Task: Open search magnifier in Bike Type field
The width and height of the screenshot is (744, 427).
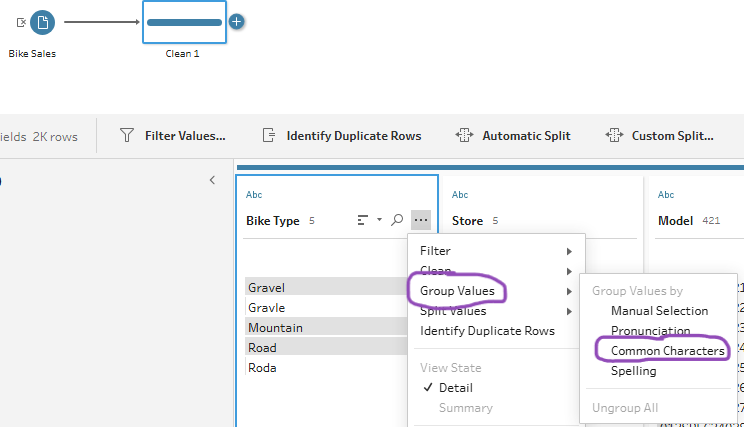Action: pyautogui.click(x=397, y=220)
